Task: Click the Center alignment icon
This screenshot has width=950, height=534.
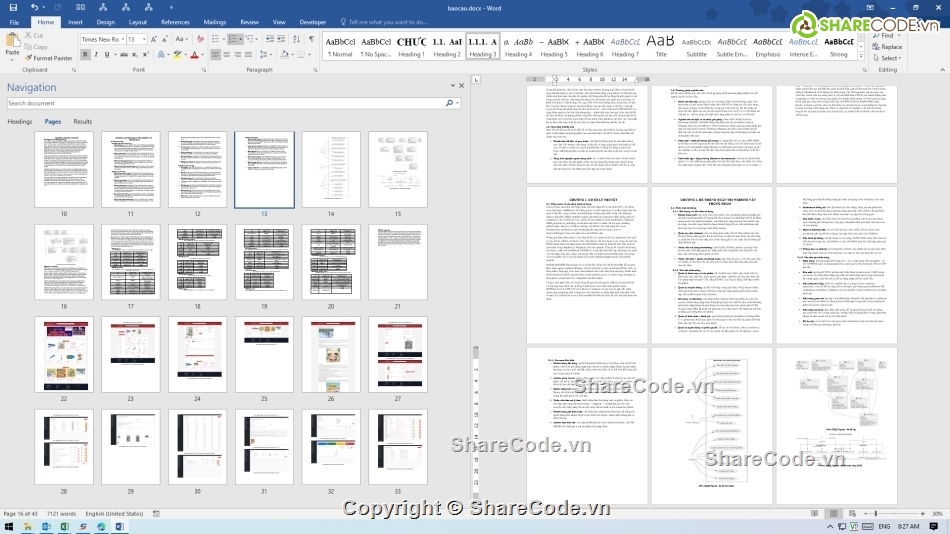Action: 228,55
